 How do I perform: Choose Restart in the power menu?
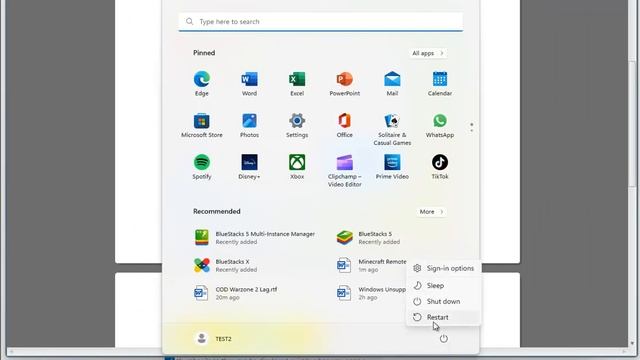pyautogui.click(x=444, y=317)
